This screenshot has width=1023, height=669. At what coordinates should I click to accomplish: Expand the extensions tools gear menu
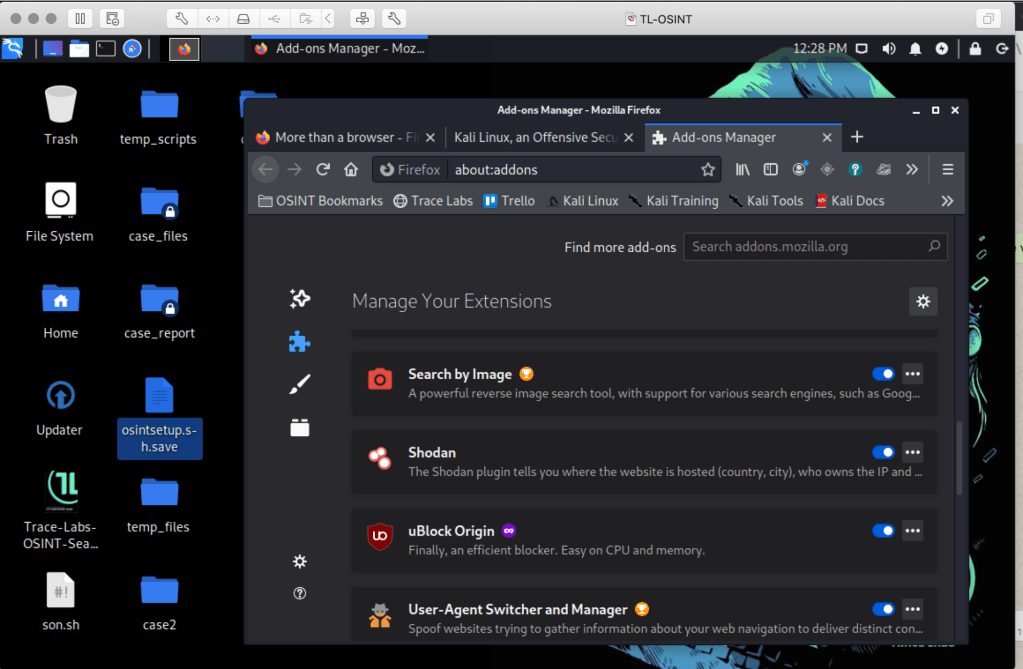coord(922,301)
